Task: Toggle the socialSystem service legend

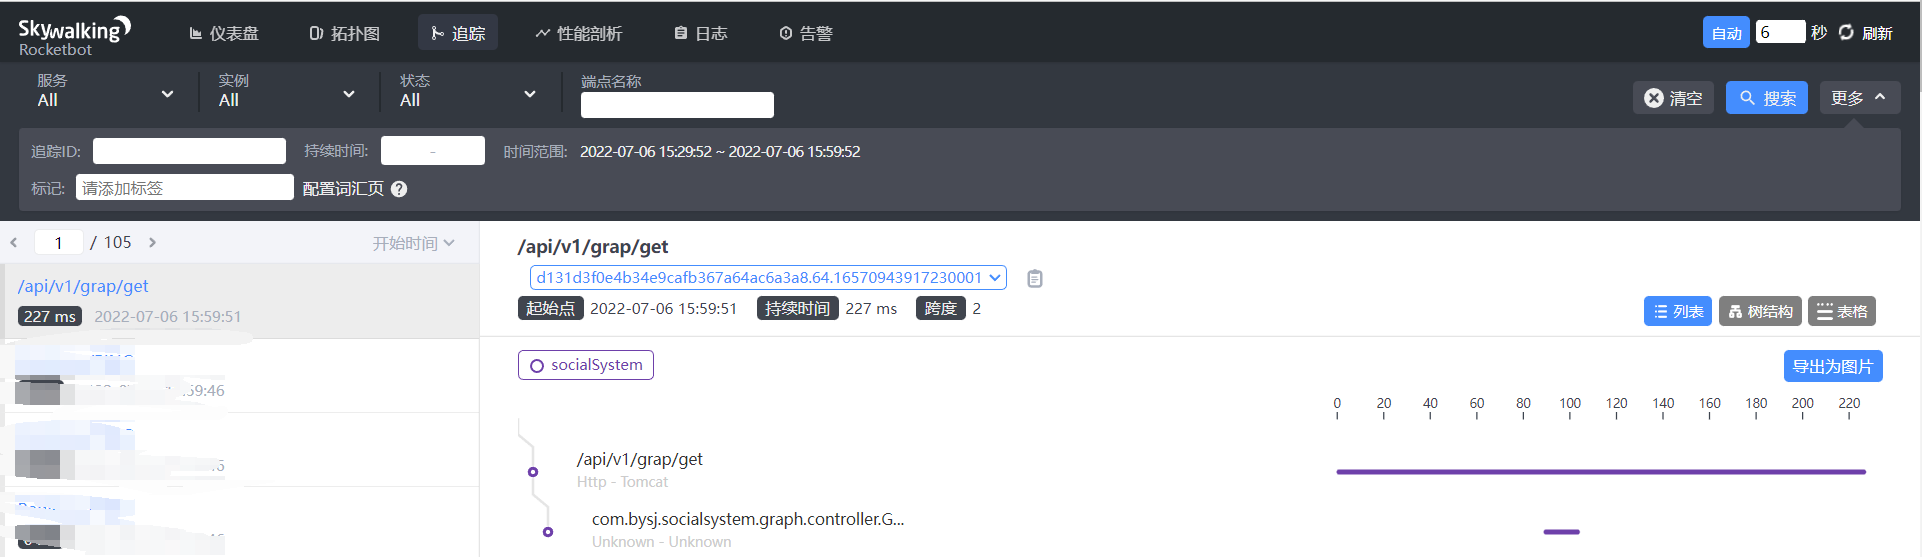Action: click(586, 365)
